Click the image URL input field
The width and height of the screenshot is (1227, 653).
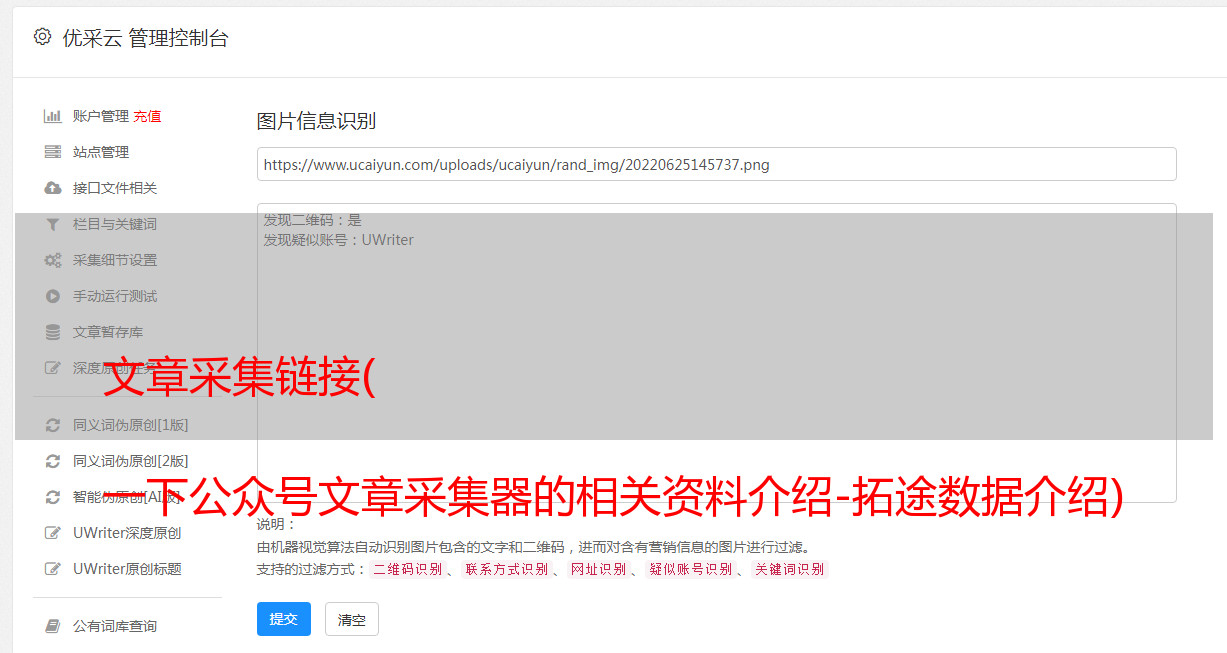716,164
